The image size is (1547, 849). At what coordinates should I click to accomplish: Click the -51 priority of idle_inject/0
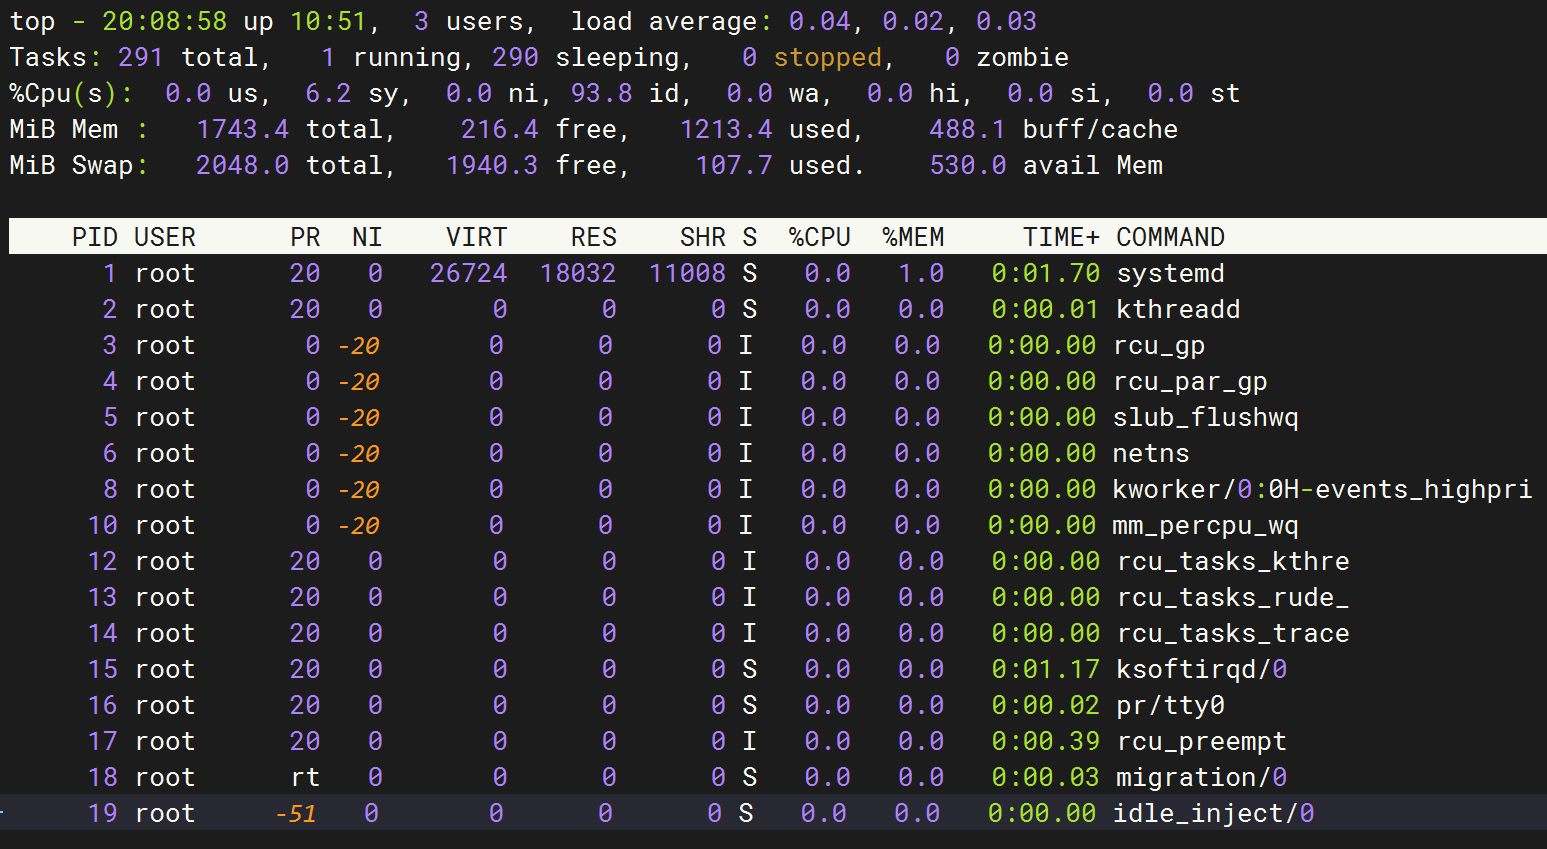point(296,813)
